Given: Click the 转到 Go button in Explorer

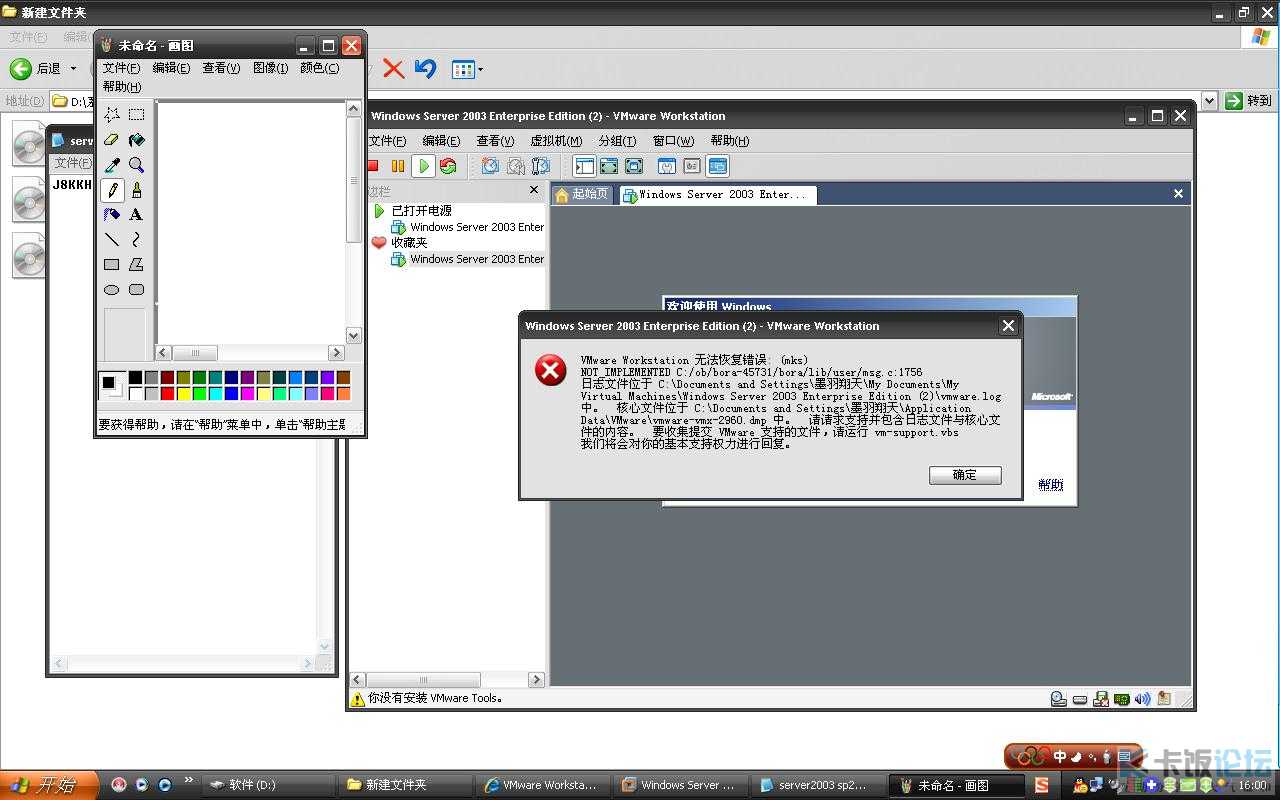Looking at the screenshot, I should click(x=1249, y=100).
